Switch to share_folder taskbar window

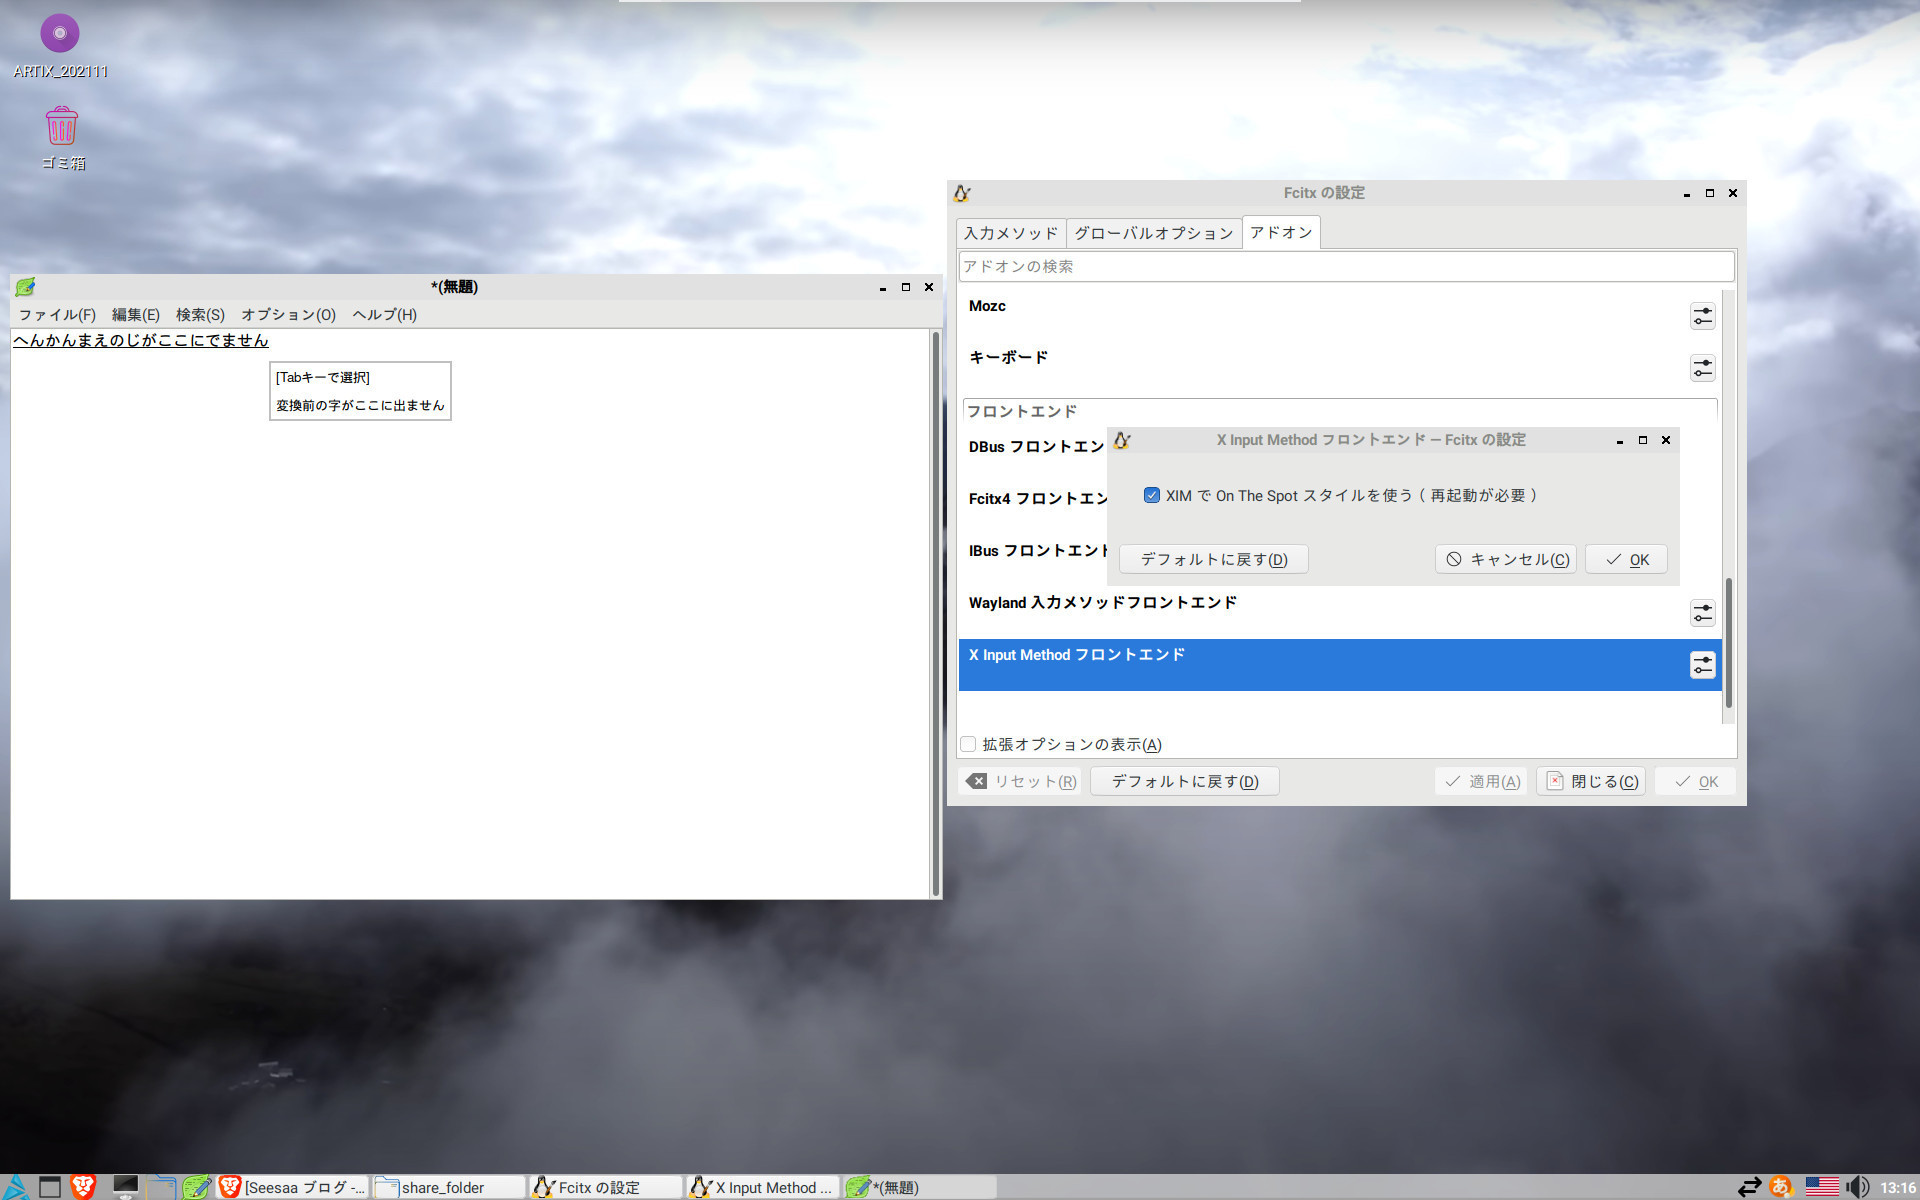[449, 1187]
